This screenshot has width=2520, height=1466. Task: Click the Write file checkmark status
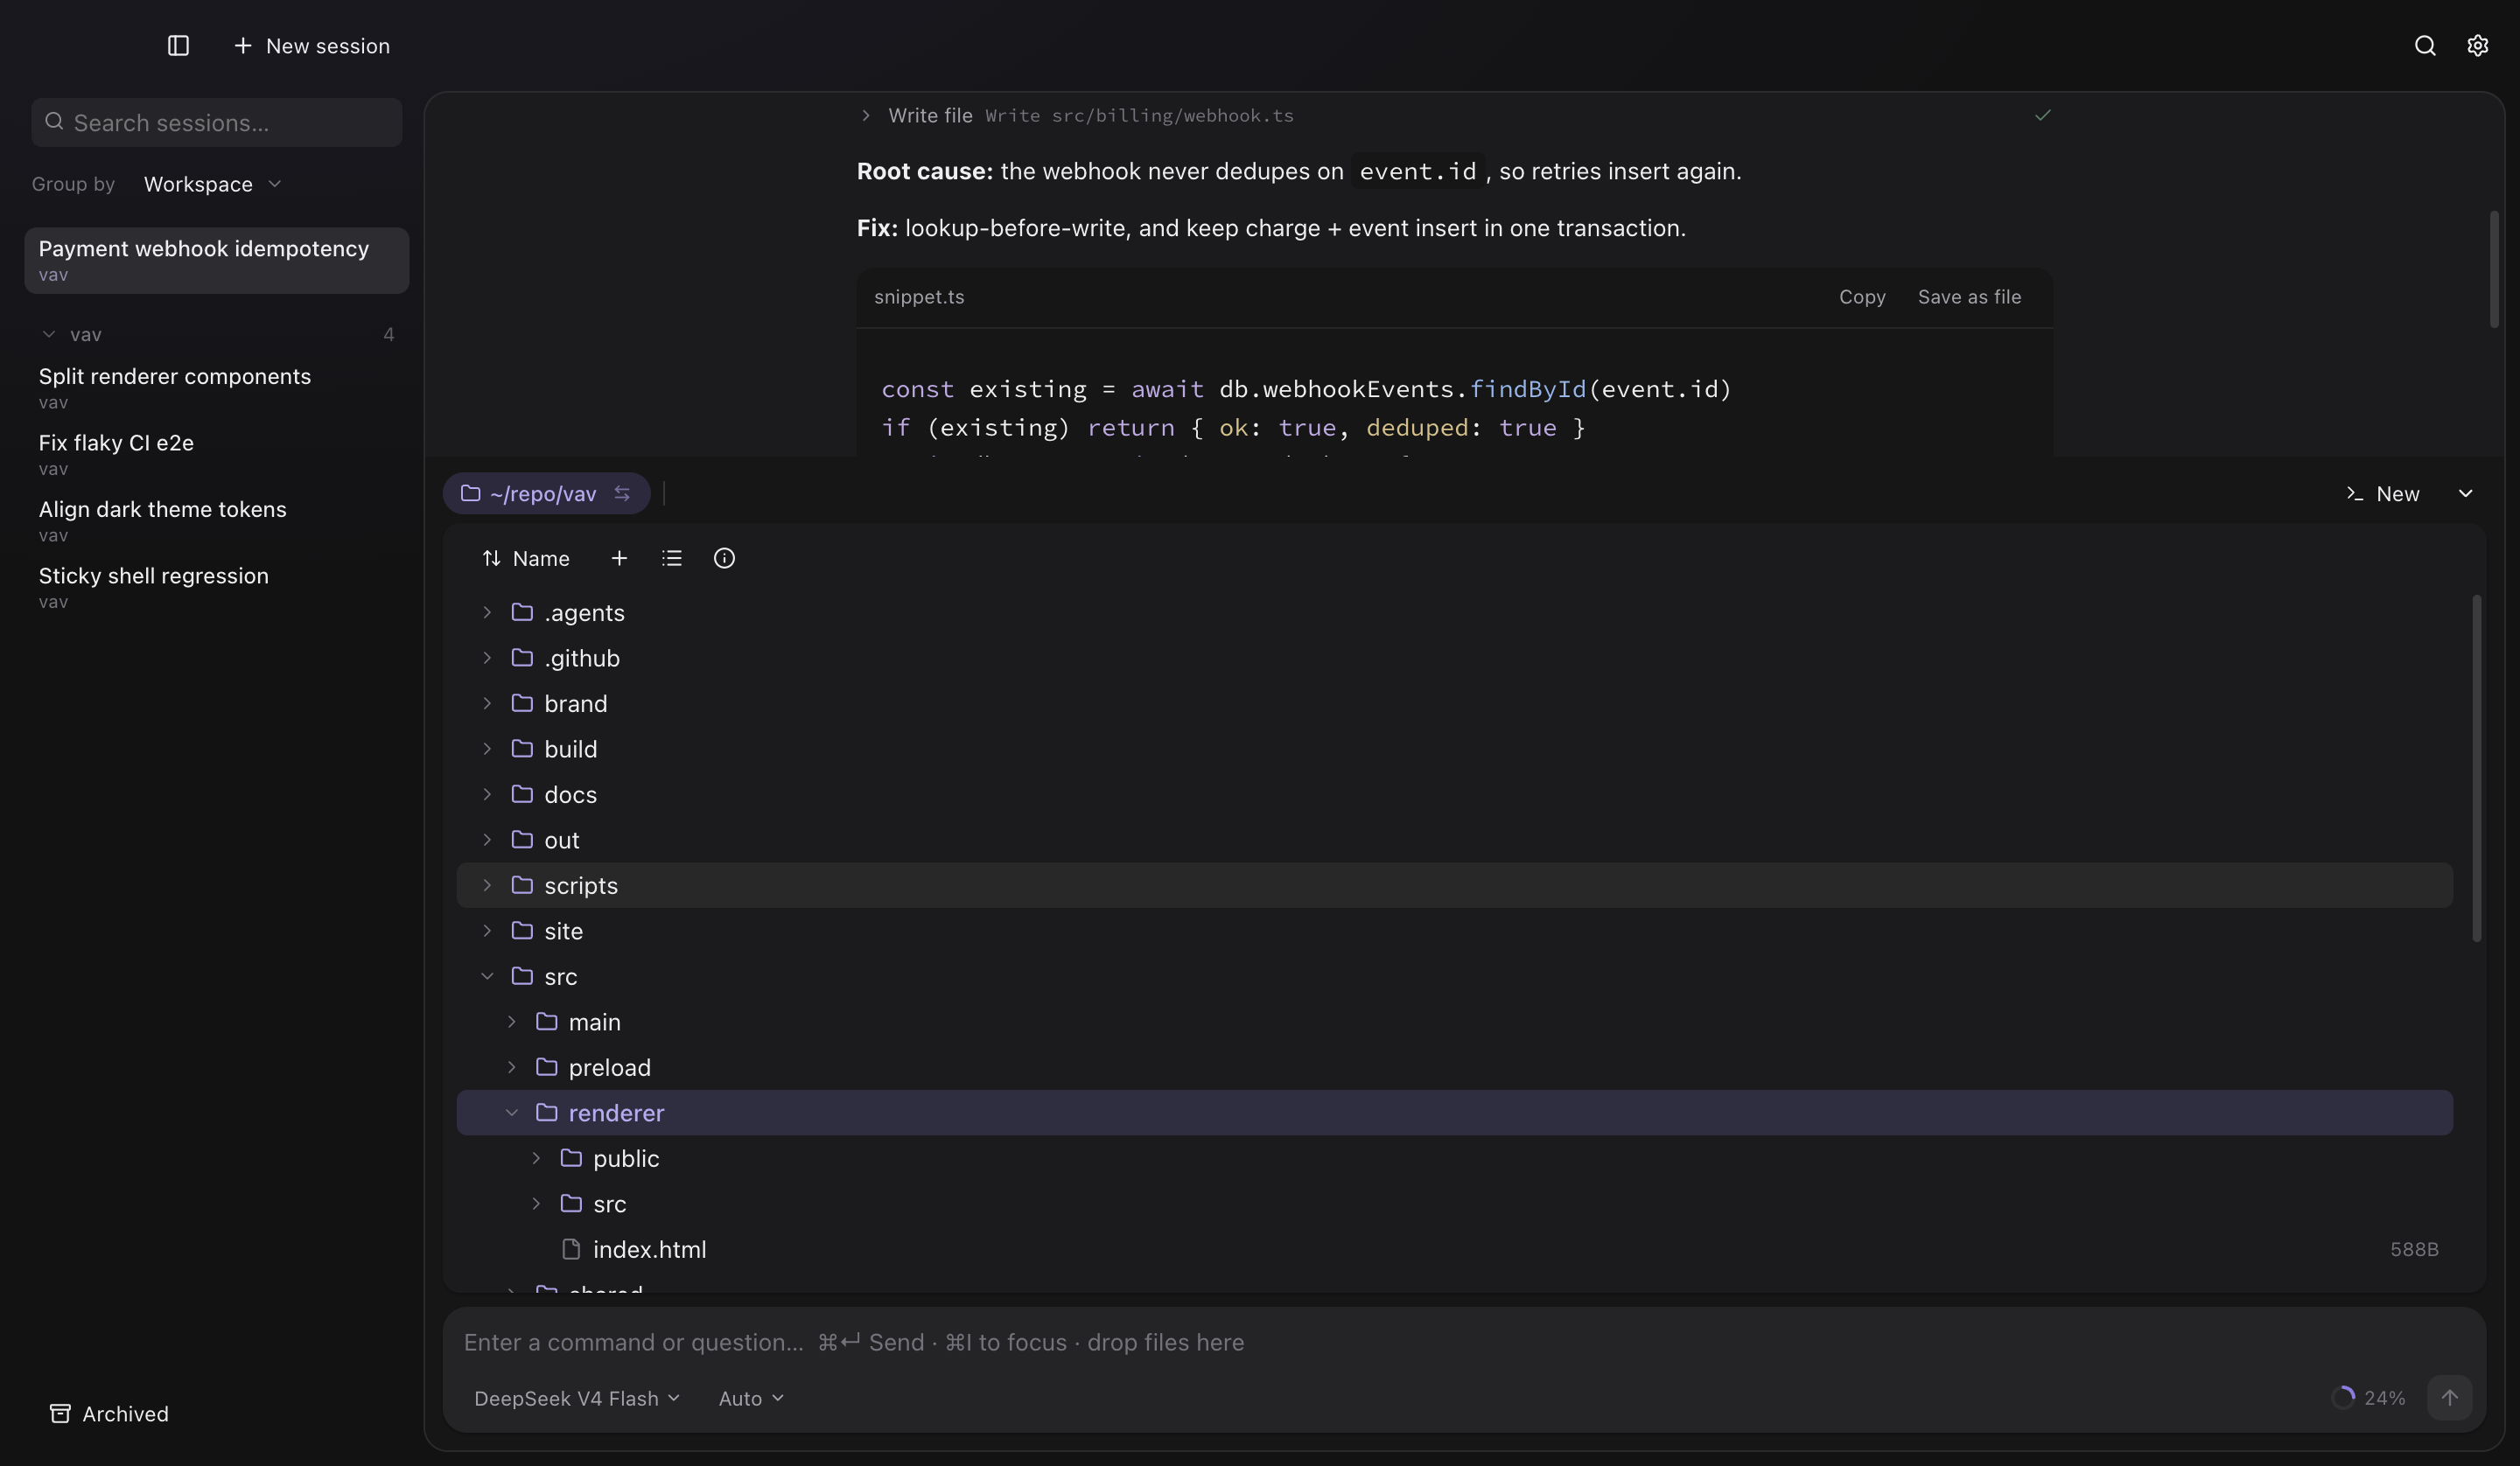[x=2042, y=116]
